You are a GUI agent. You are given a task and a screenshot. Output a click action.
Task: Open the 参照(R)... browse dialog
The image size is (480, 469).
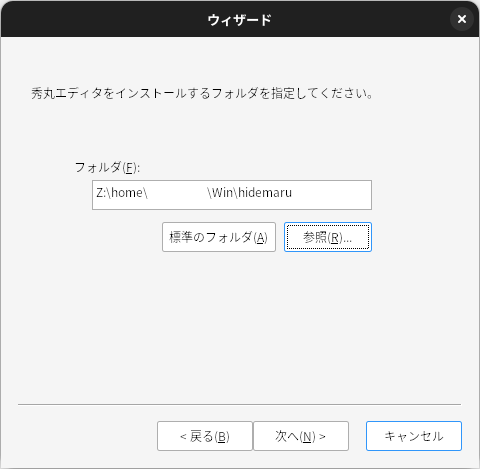click(x=328, y=237)
